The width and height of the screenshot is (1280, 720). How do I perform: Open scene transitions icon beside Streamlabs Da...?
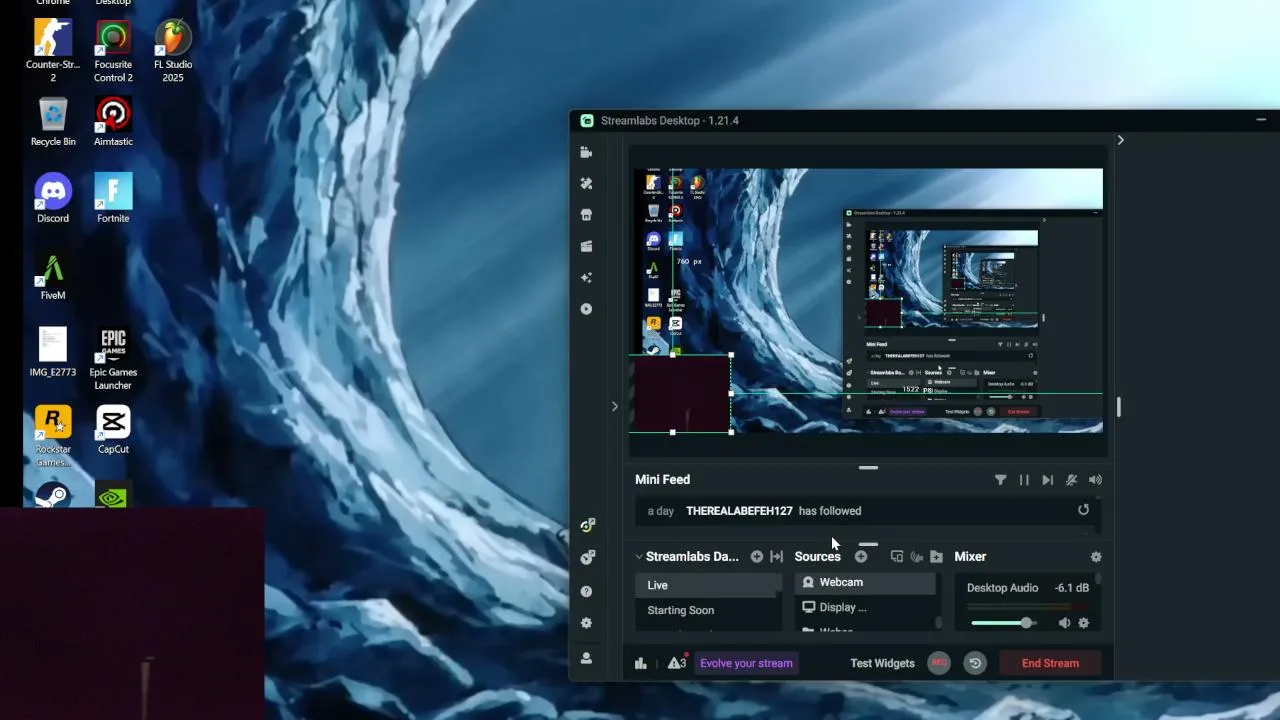(x=776, y=557)
